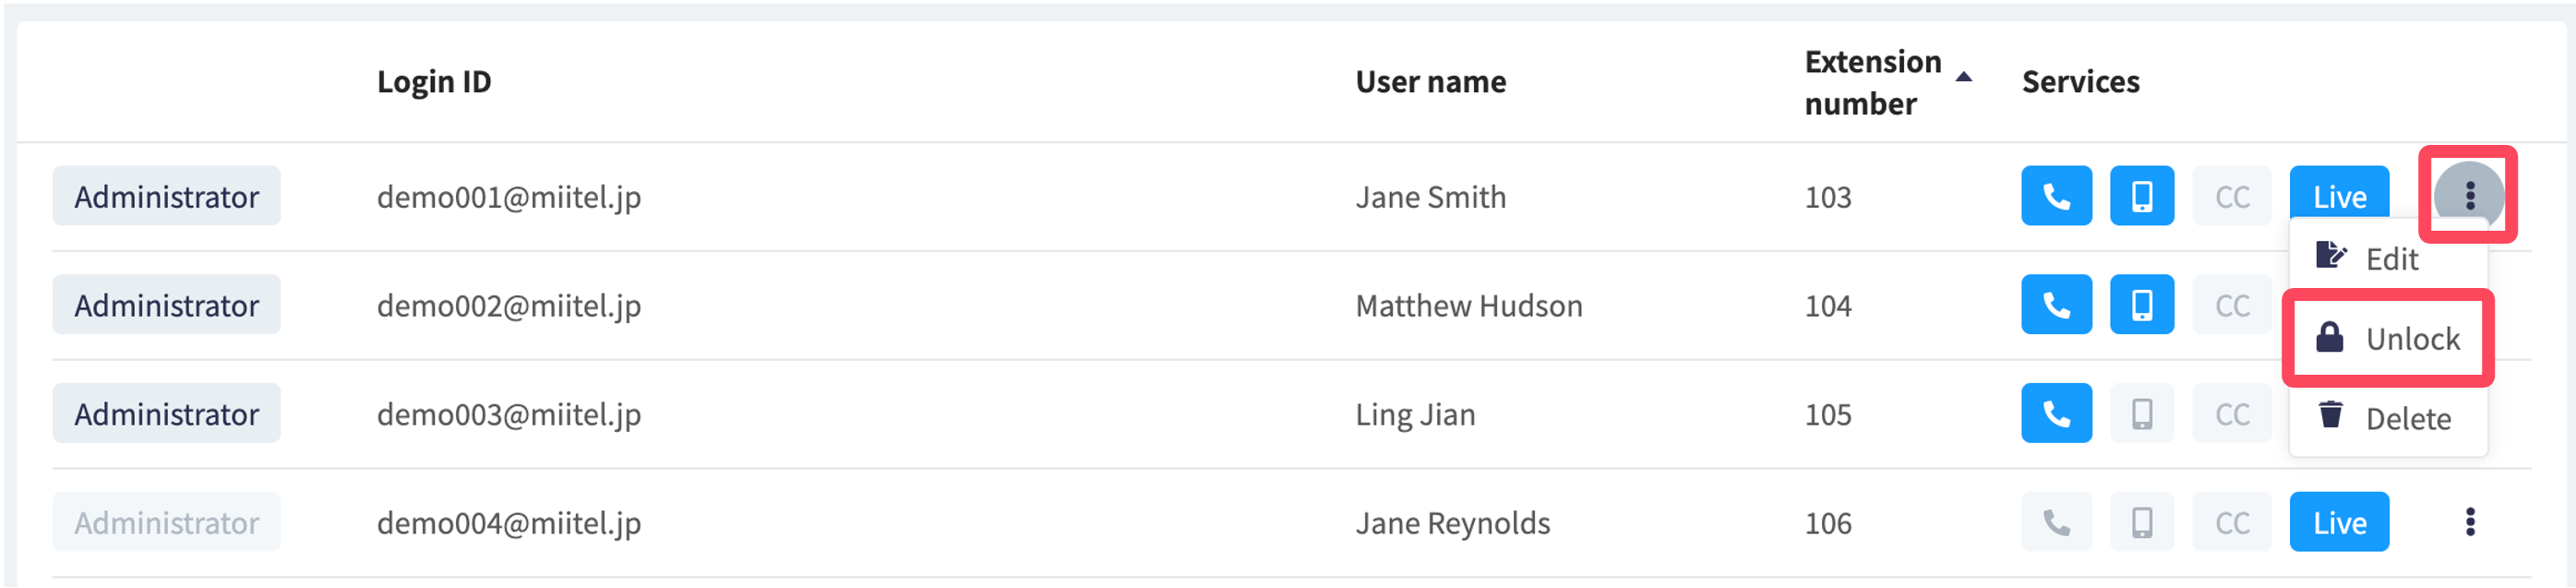Image resolution: width=2576 pixels, height=588 pixels.
Task: Toggle the CC service for Jane Reynolds
Action: pos(2232,523)
